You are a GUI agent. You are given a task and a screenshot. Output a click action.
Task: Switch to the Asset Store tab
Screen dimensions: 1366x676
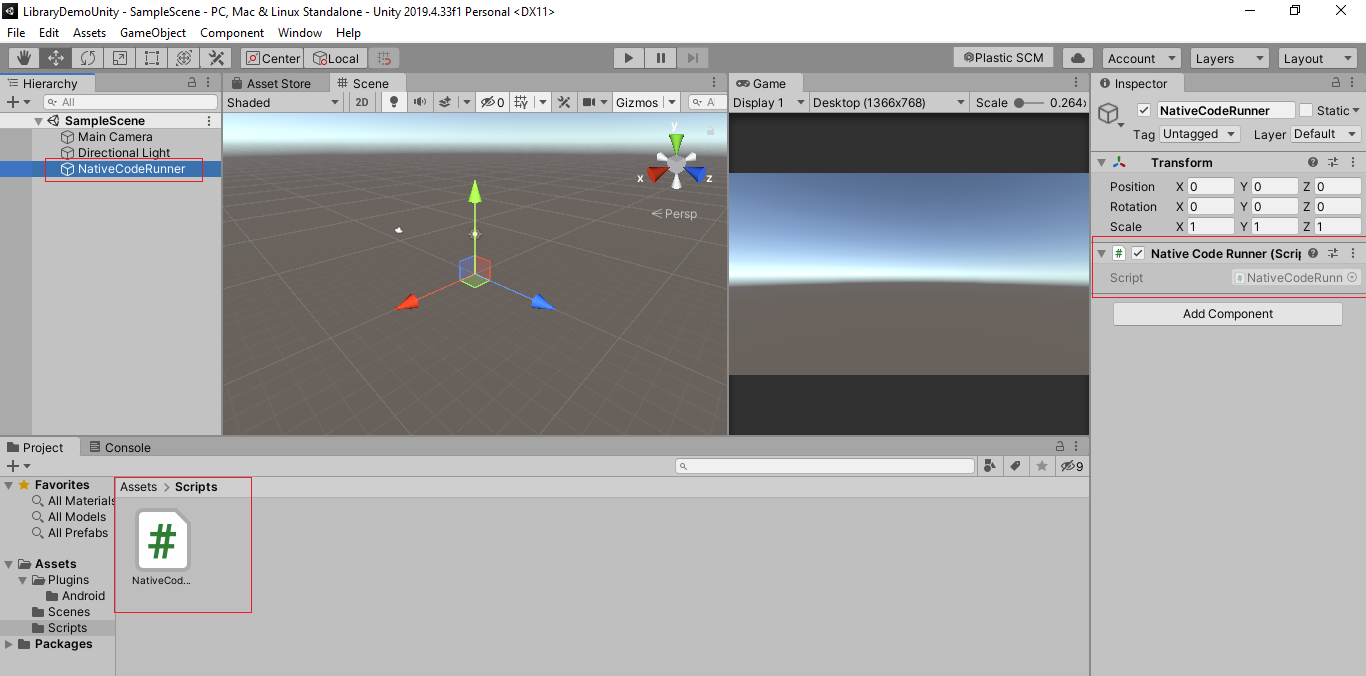point(270,83)
